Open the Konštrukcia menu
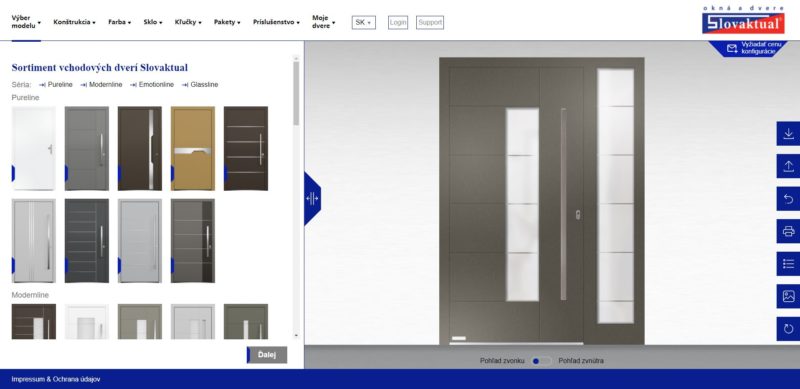Screen dimensions: 800x389 [74, 22]
